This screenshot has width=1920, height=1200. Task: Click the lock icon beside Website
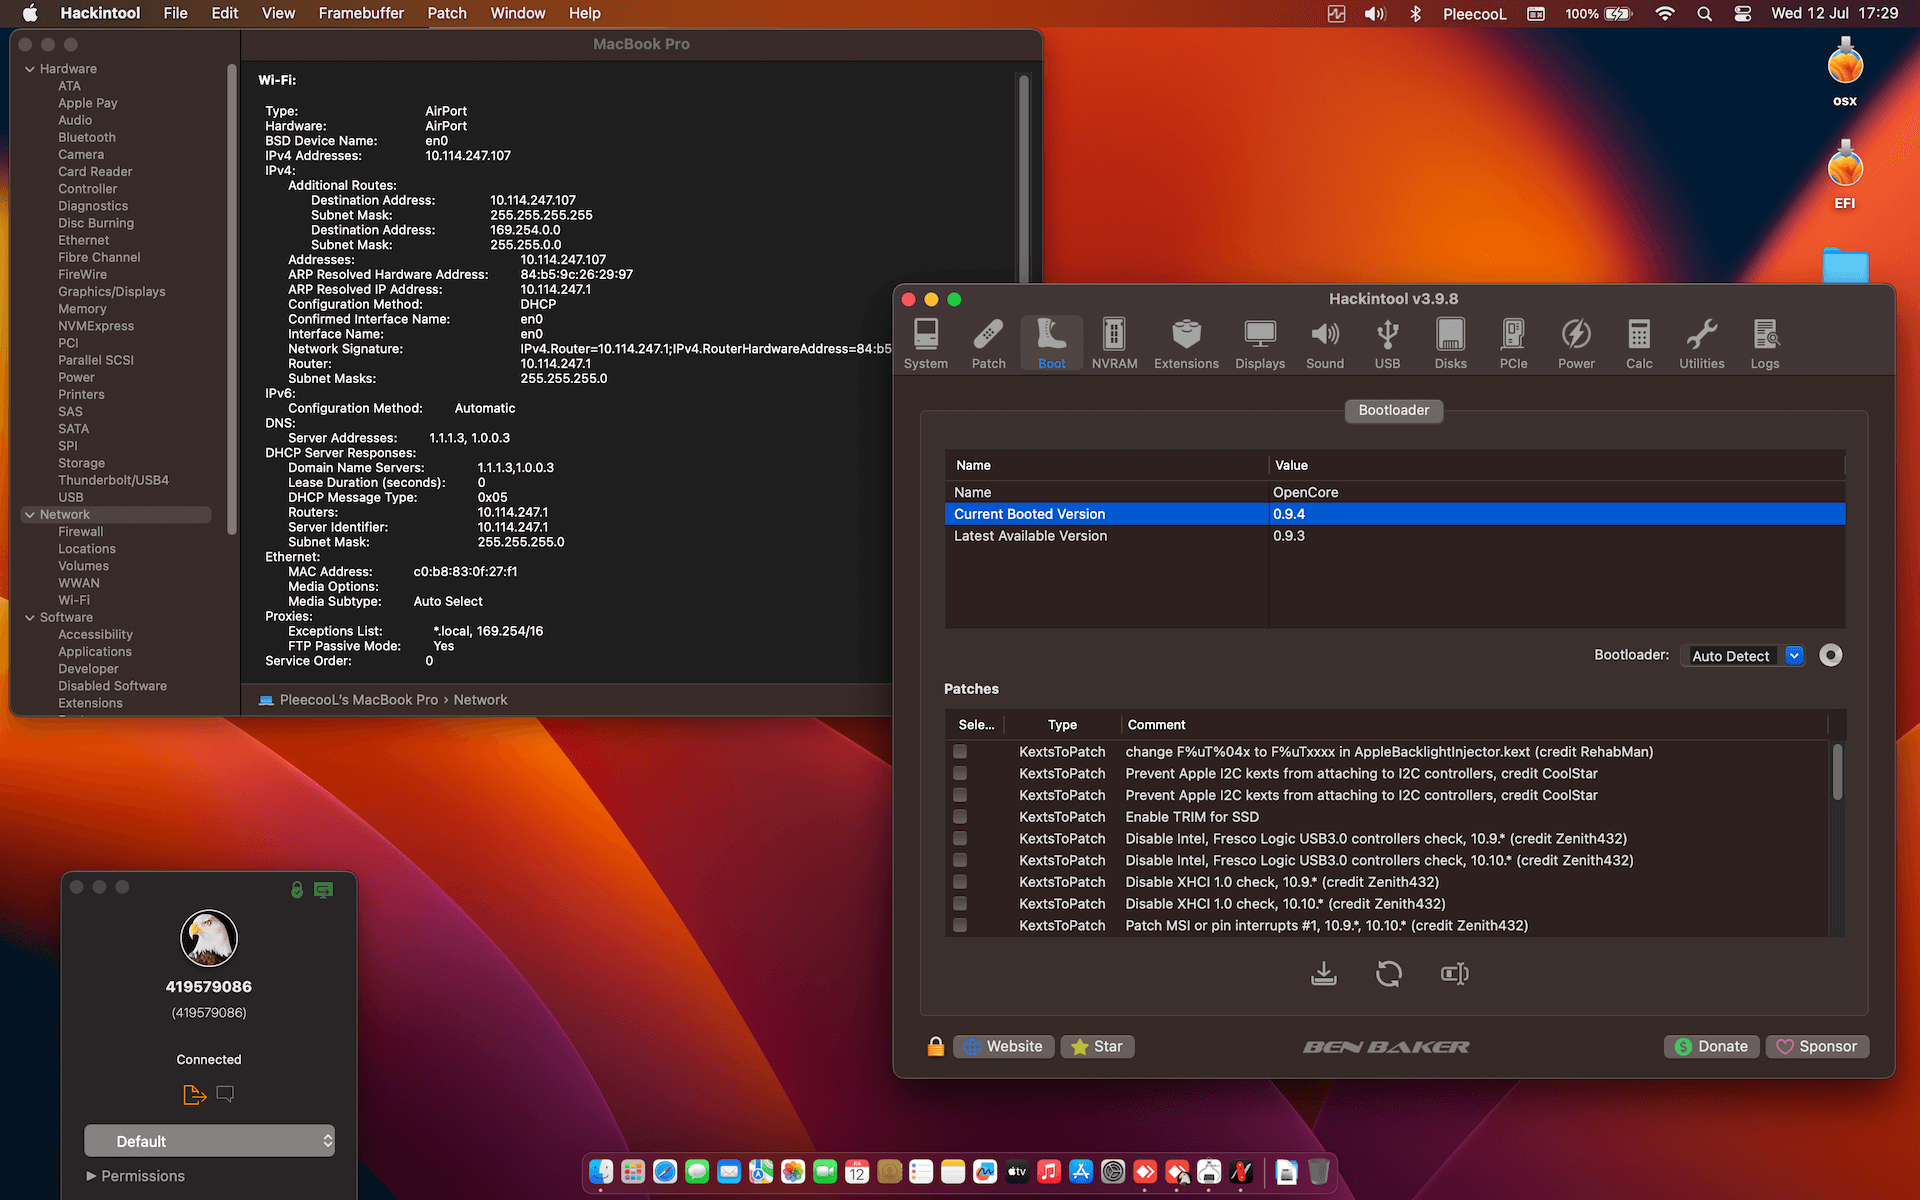[x=935, y=1047]
